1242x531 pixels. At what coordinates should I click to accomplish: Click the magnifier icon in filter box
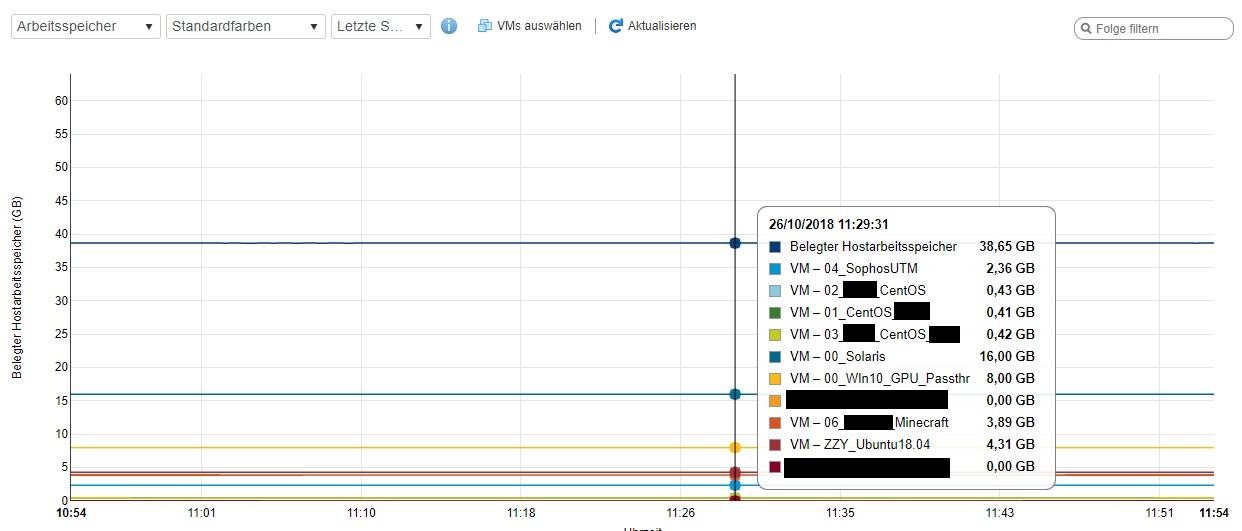(1085, 28)
